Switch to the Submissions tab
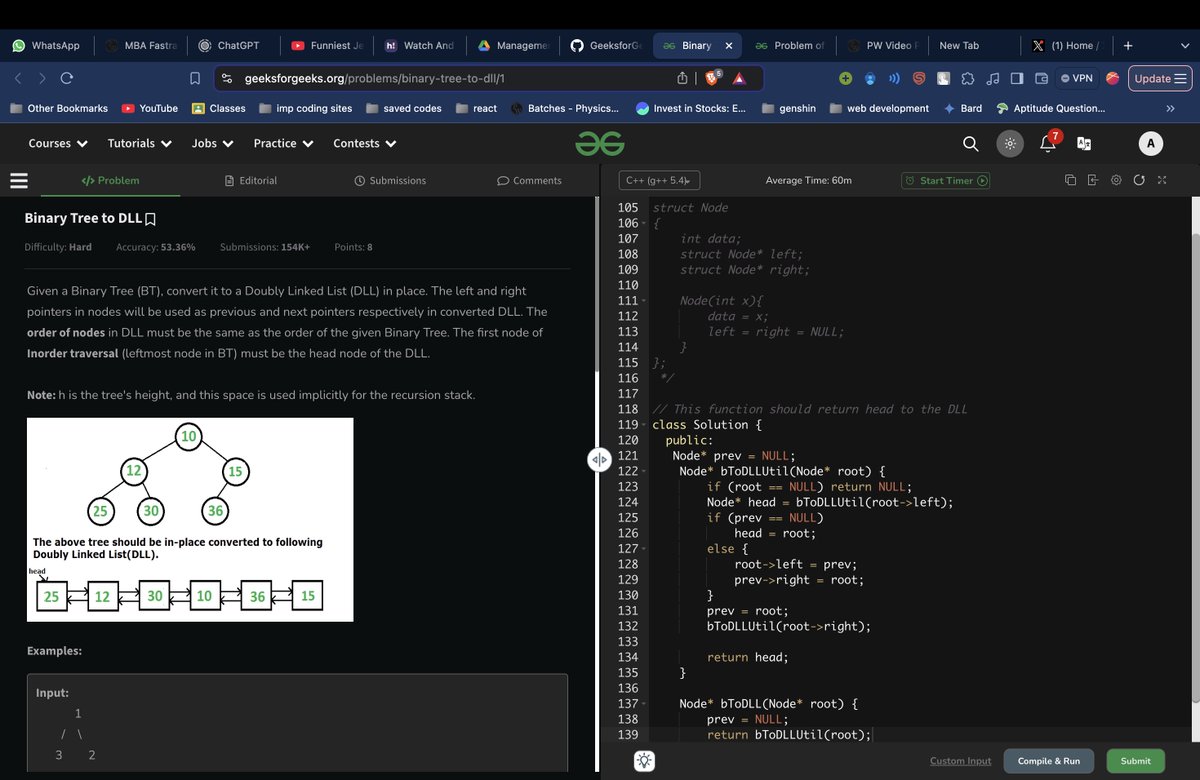Screen dimensions: 1200x780 click(x=390, y=180)
